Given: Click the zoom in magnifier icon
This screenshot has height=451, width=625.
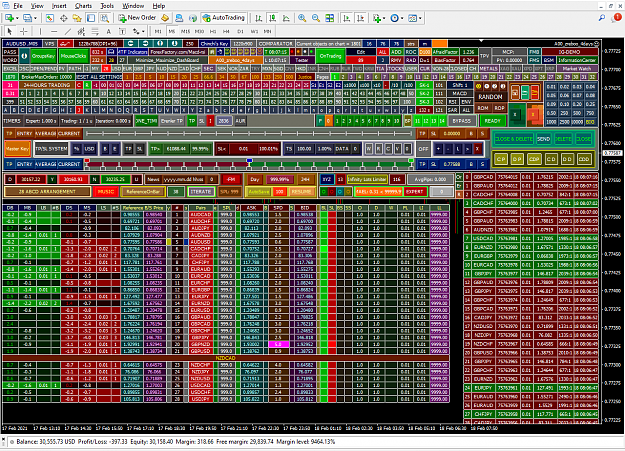Looking at the screenshot, I should tap(302, 18).
